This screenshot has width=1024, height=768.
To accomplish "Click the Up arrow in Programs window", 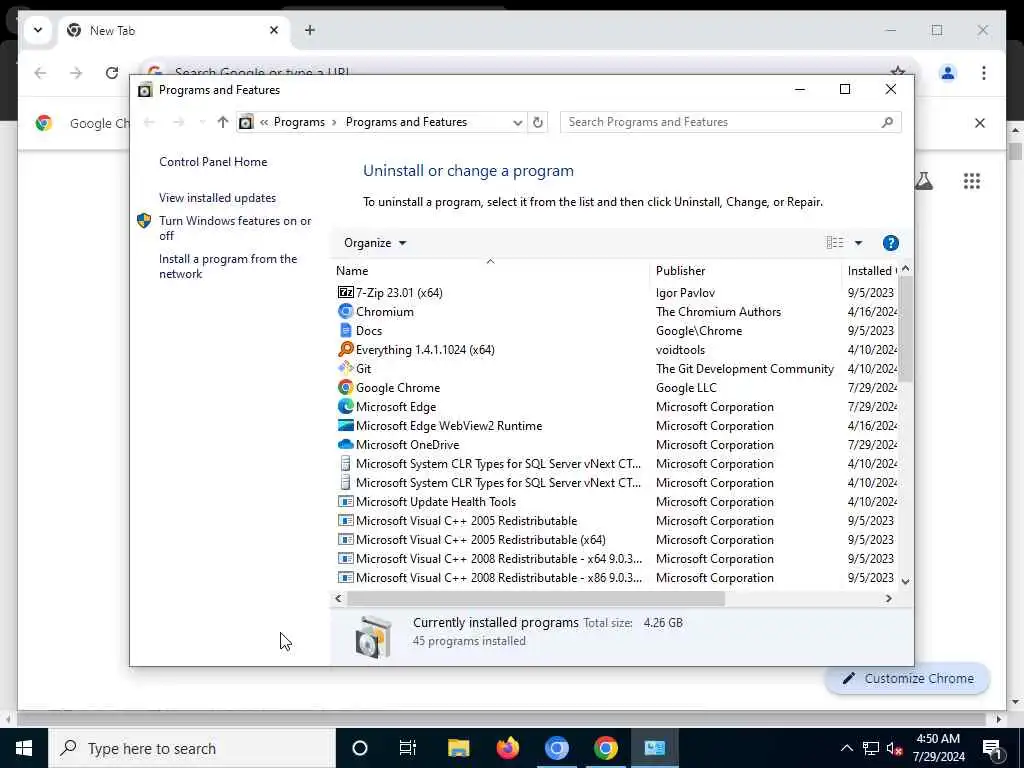I will click(x=223, y=122).
